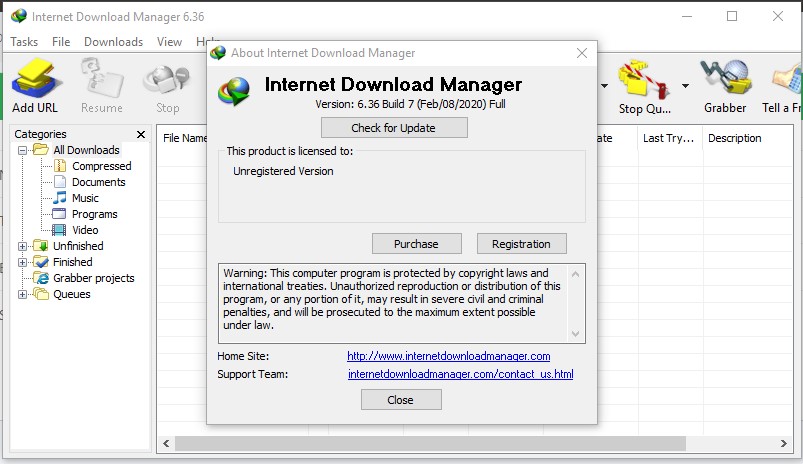Screen dimensions: 803x464
Task: Click the Stop Queue toolbar icon
Action: coord(643,79)
